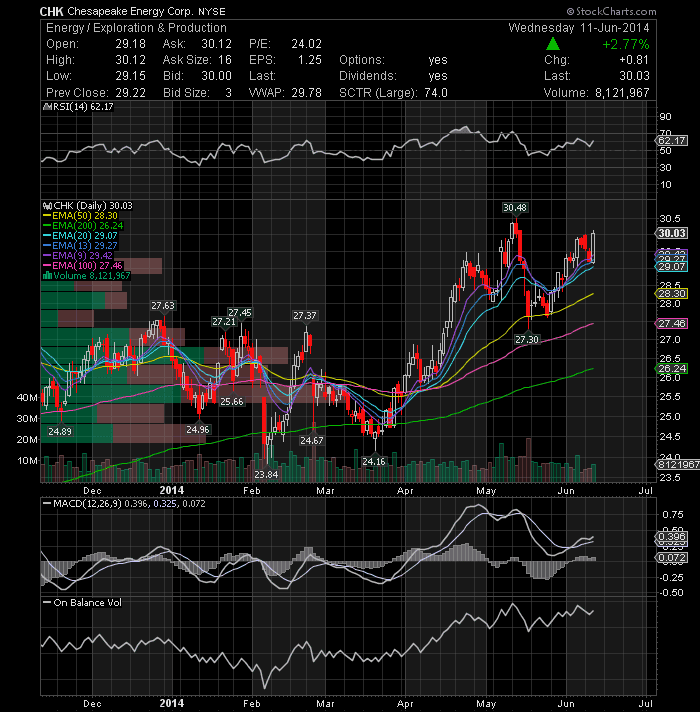Click the High label's value 30.12
This screenshot has height=712, width=700.
pos(130,60)
